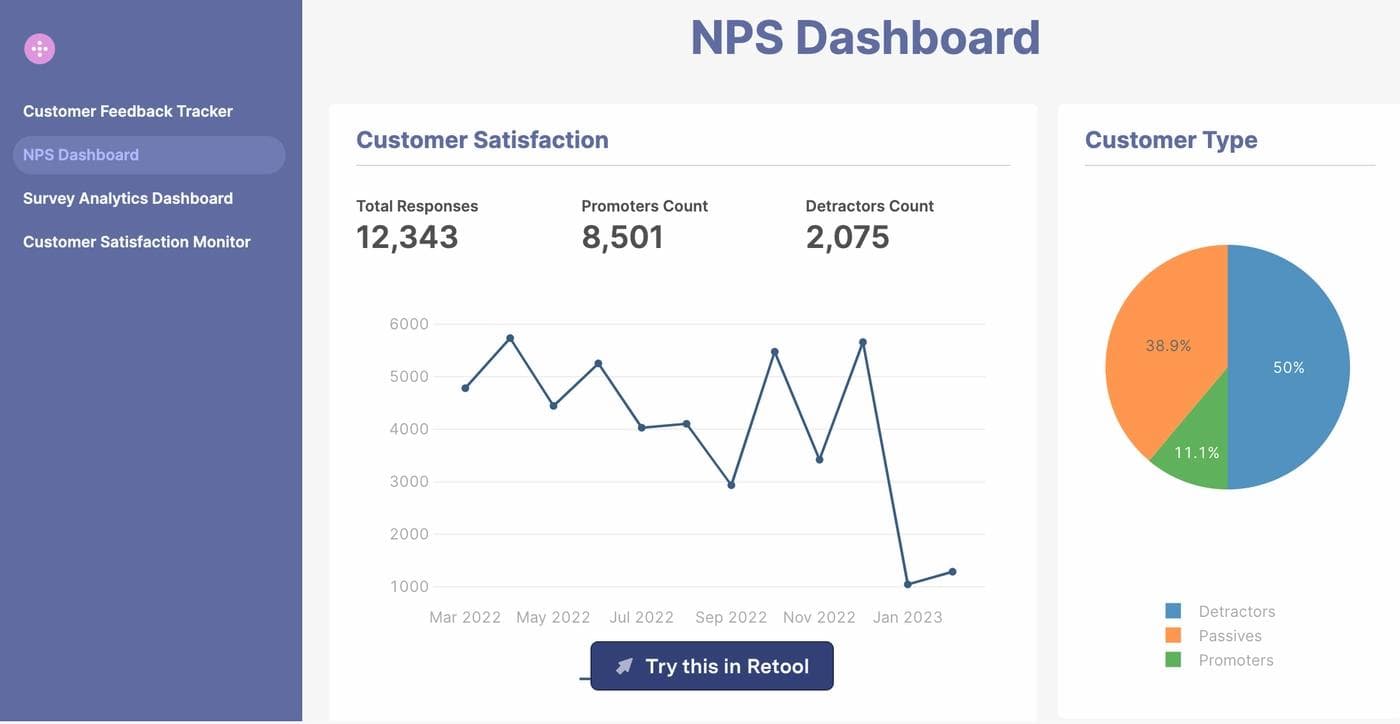This screenshot has height=724, width=1400.
Task: Open Customer Satisfaction Monitor page
Action: [x=137, y=242]
